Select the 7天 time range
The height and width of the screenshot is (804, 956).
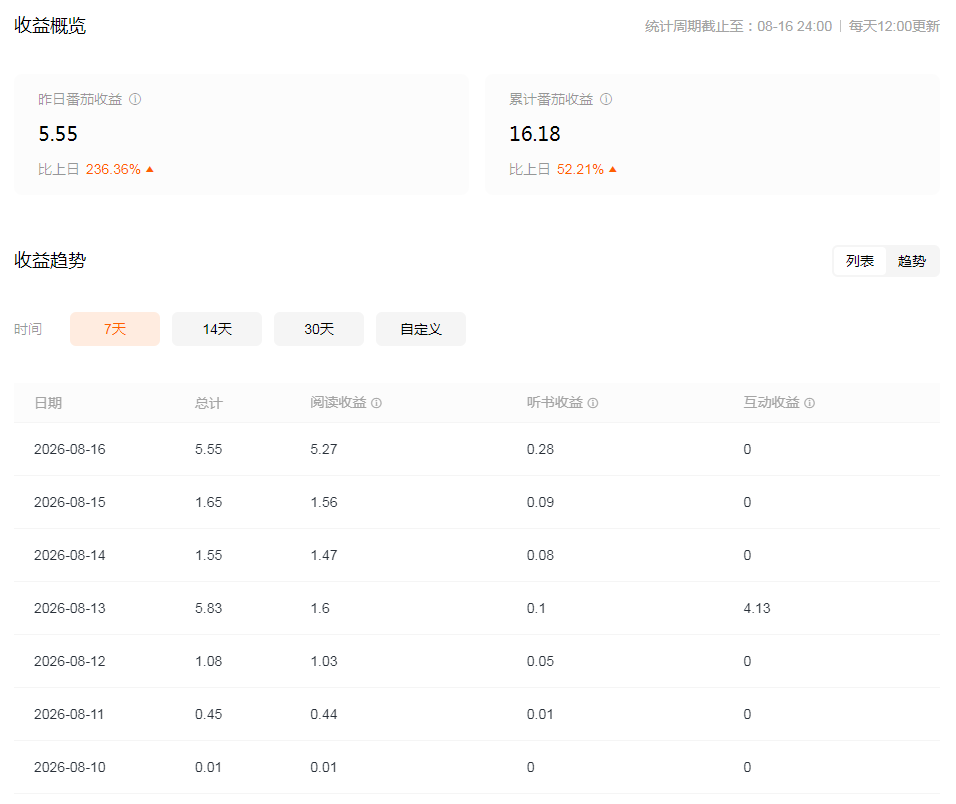[115, 329]
